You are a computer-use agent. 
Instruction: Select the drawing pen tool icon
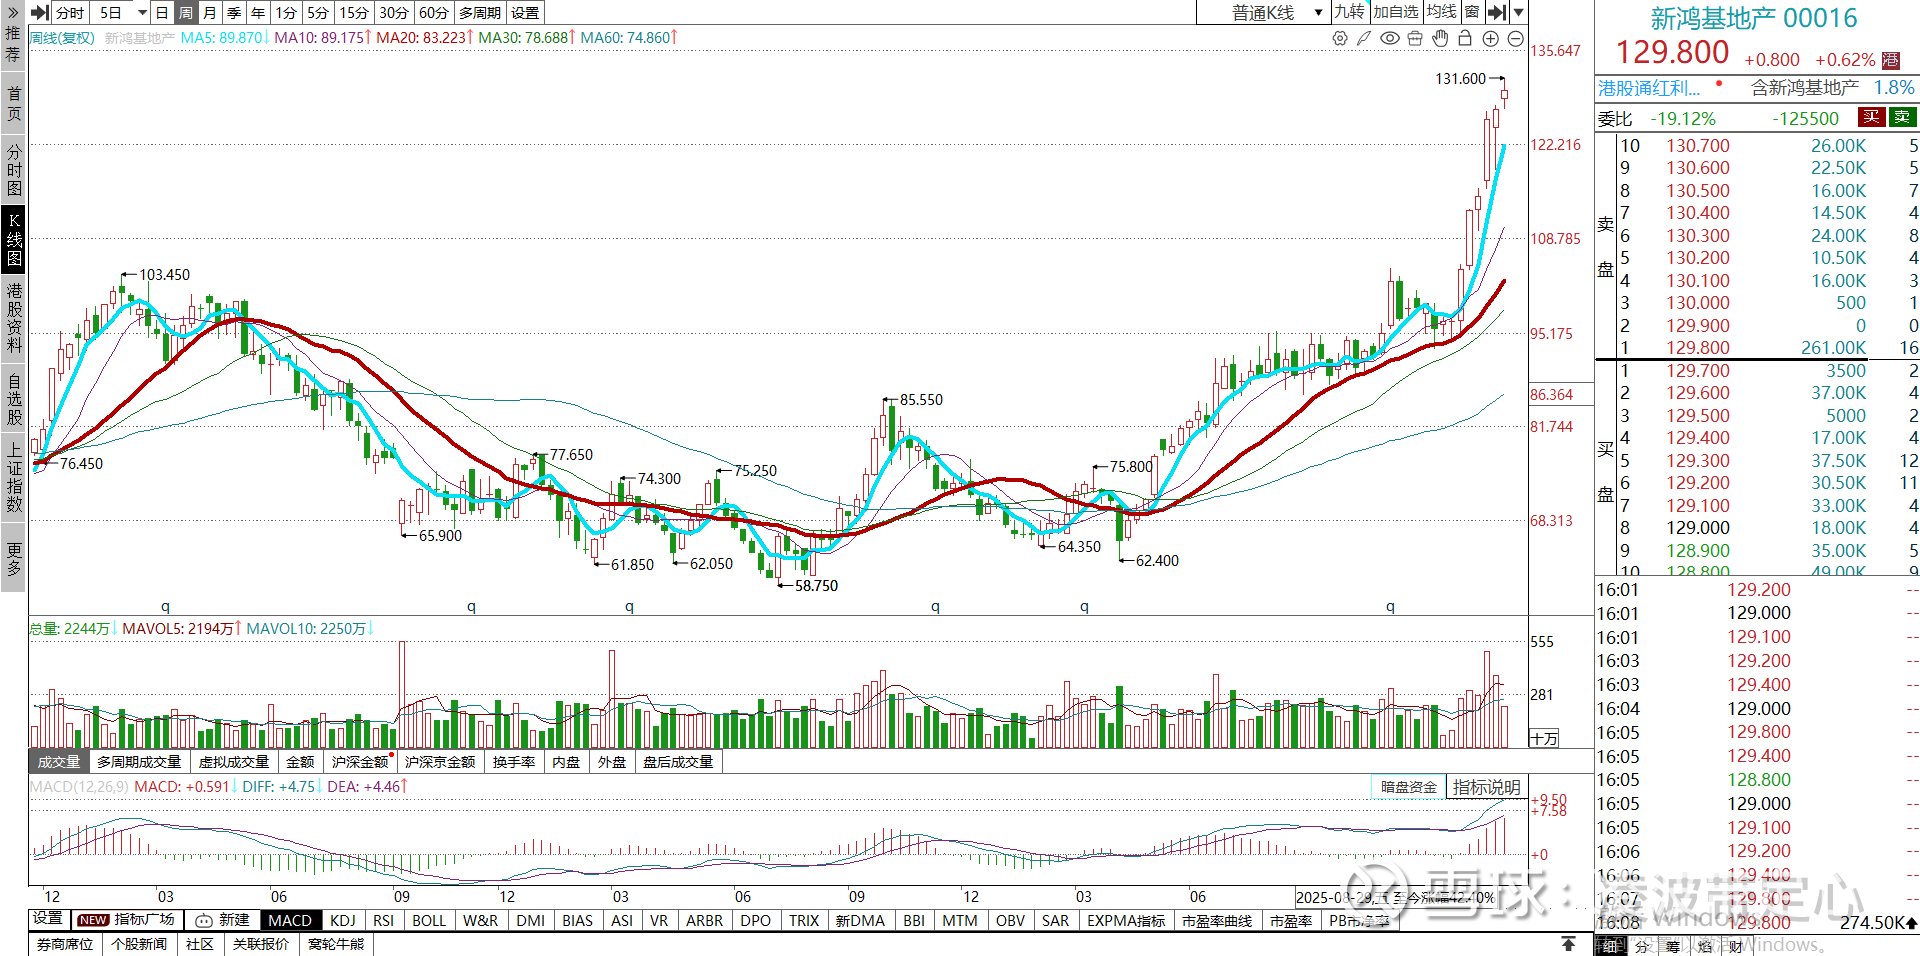1364,38
